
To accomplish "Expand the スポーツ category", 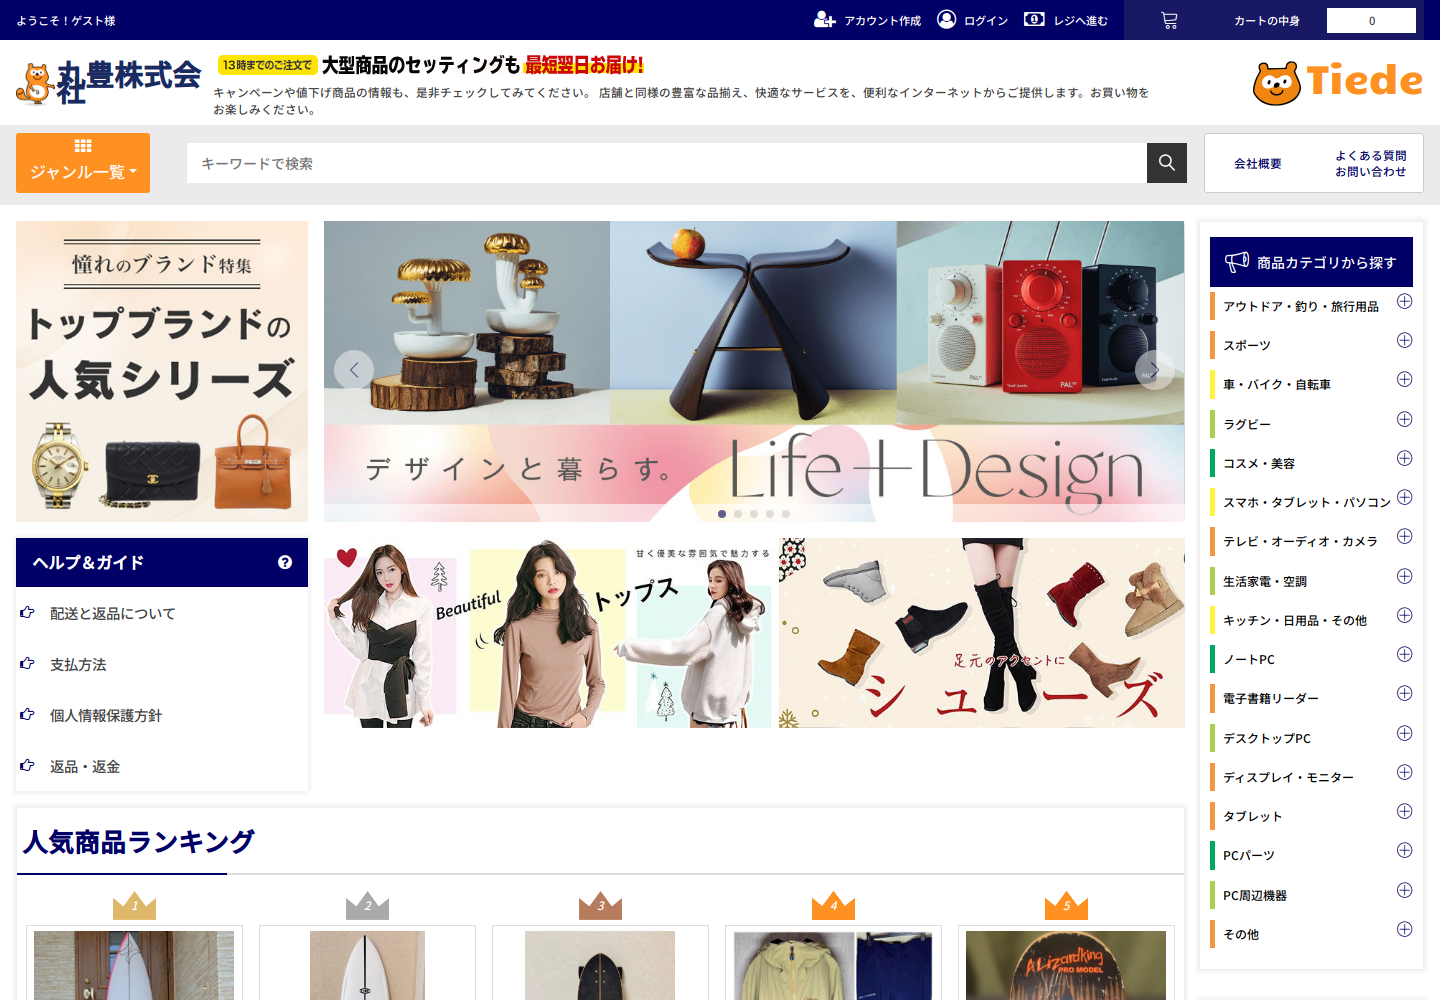I will pyautogui.click(x=1404, y=340).
